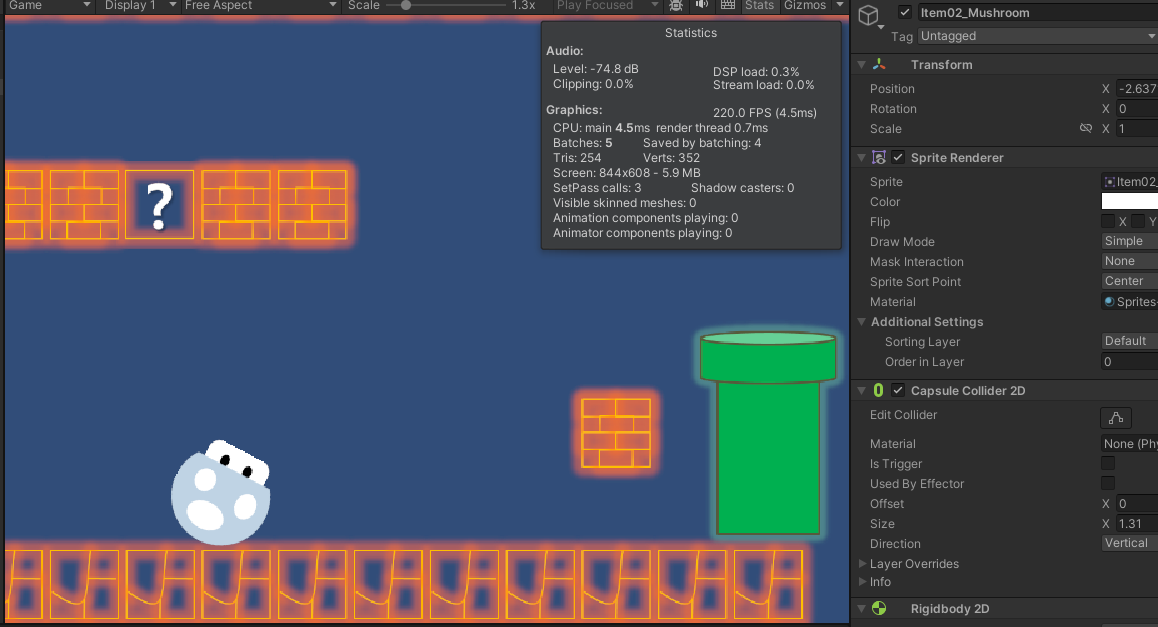
Task: Open the Game view dropdown
Action: tap(49, 5)
